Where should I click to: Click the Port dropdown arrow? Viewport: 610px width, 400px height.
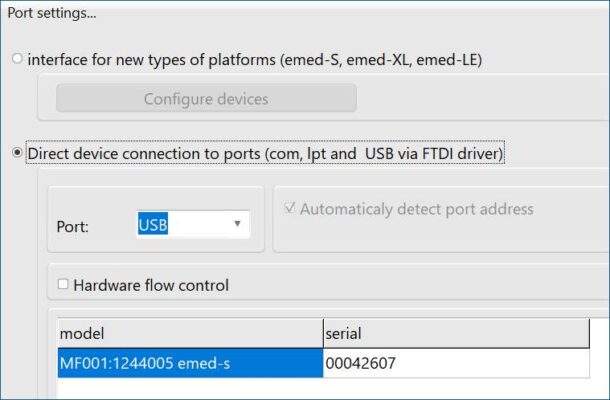tap(237, 224)
